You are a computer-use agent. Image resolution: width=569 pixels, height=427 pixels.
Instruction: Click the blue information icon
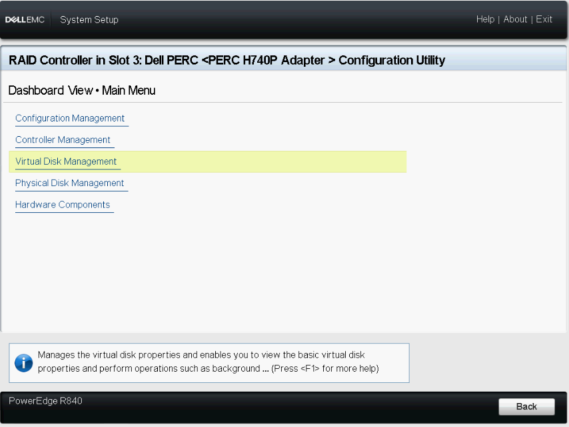(24, 363)
